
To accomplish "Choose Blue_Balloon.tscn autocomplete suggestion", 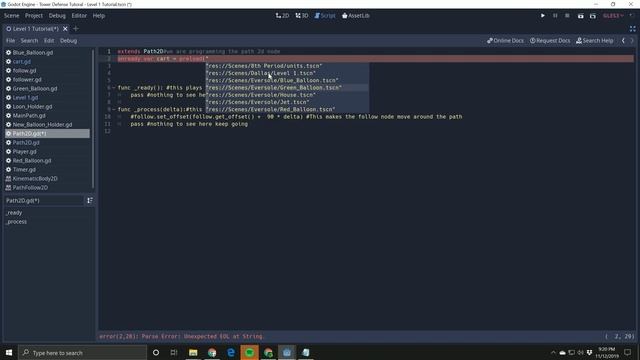I will pos(287,80).
